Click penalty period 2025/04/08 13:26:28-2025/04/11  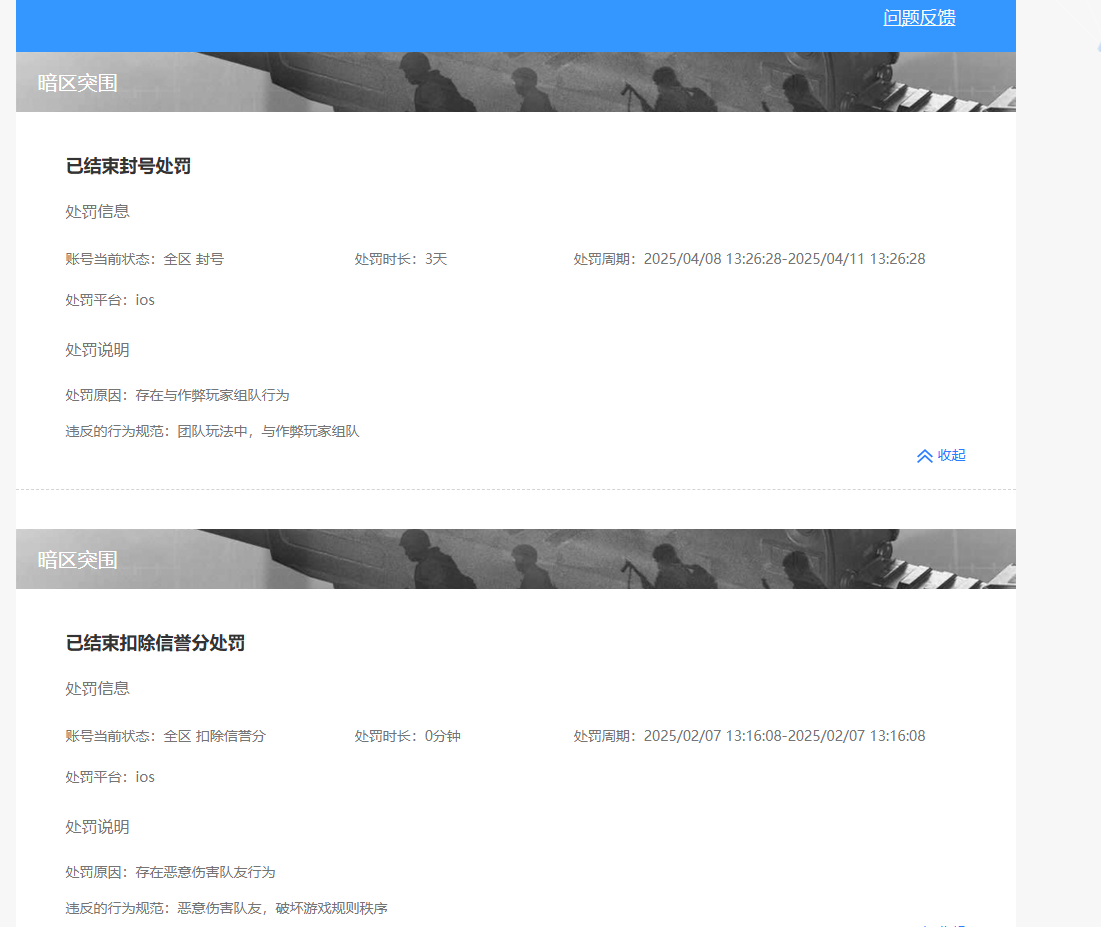pos(749,259)
